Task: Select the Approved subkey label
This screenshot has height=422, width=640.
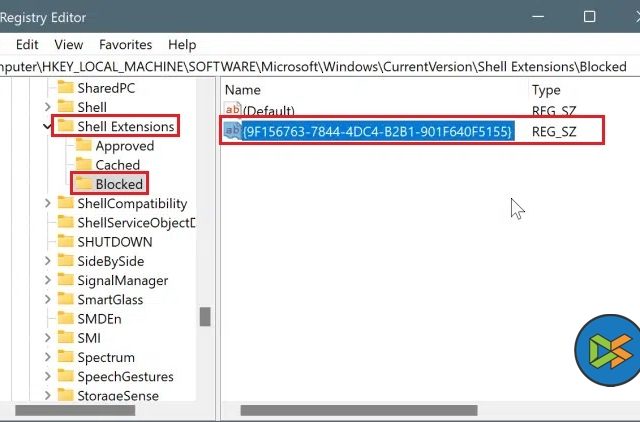Action: coord(125,146)
